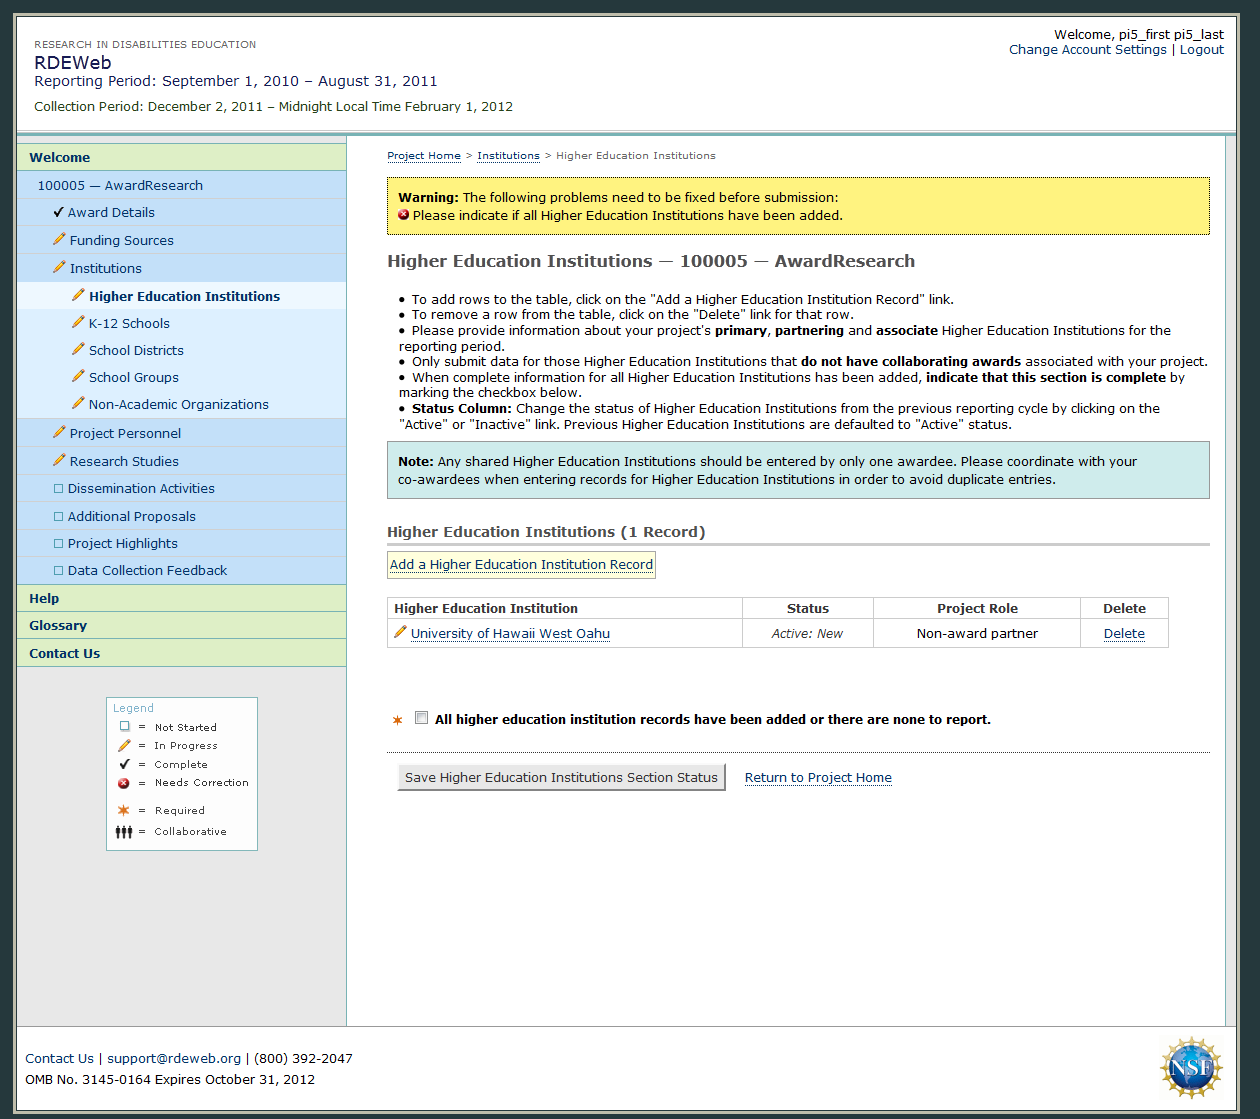
Task: Open the 100005 — AwardResearch project node
Action: click(120, 185)
